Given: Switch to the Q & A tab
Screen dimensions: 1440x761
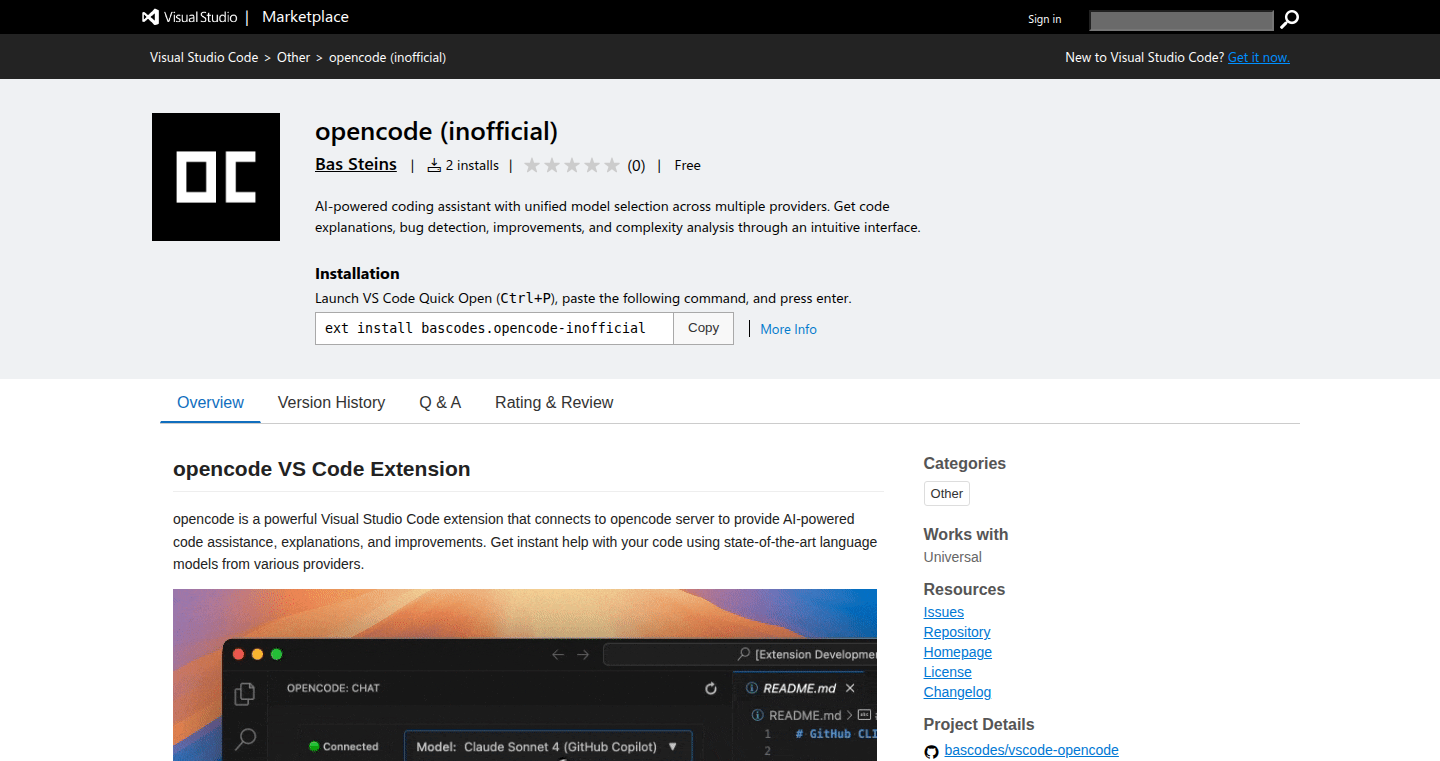Looking at the screenshot, I should (x=440, y=402).
